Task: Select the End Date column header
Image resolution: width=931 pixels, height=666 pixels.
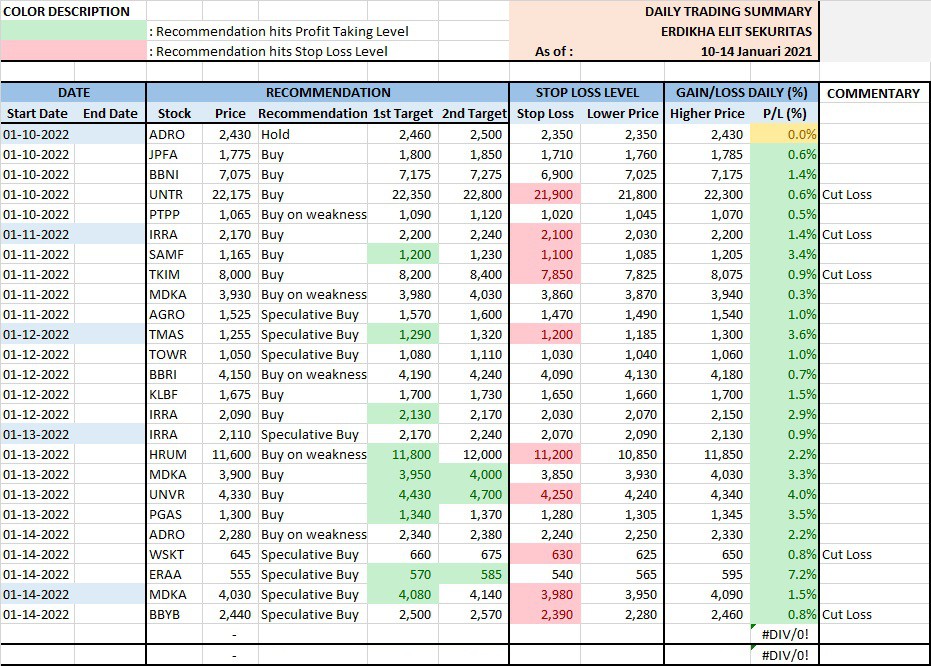Action: [x=110, y=114]
